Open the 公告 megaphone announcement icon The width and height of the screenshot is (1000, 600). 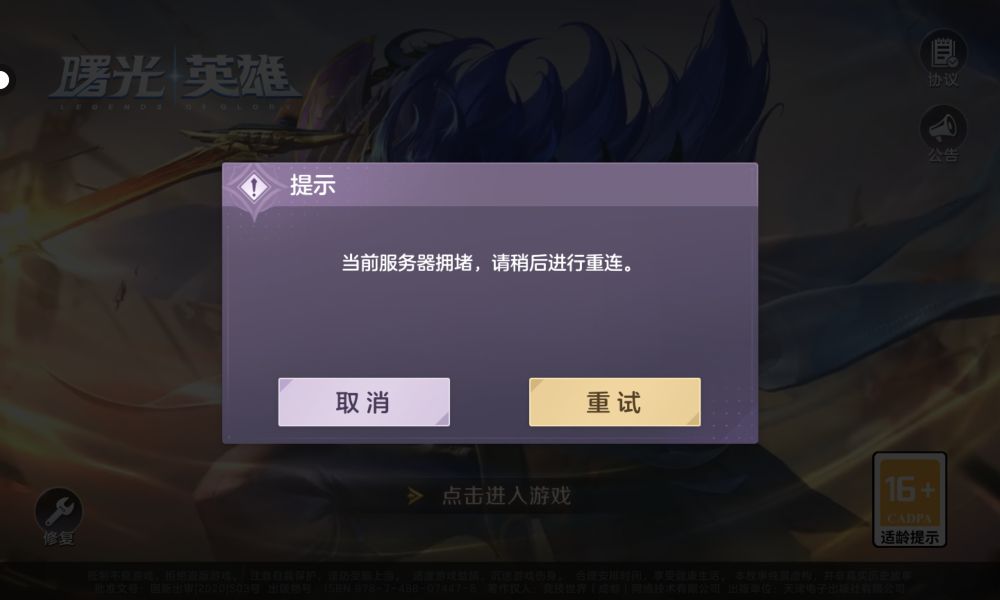[x=943, y=128]
